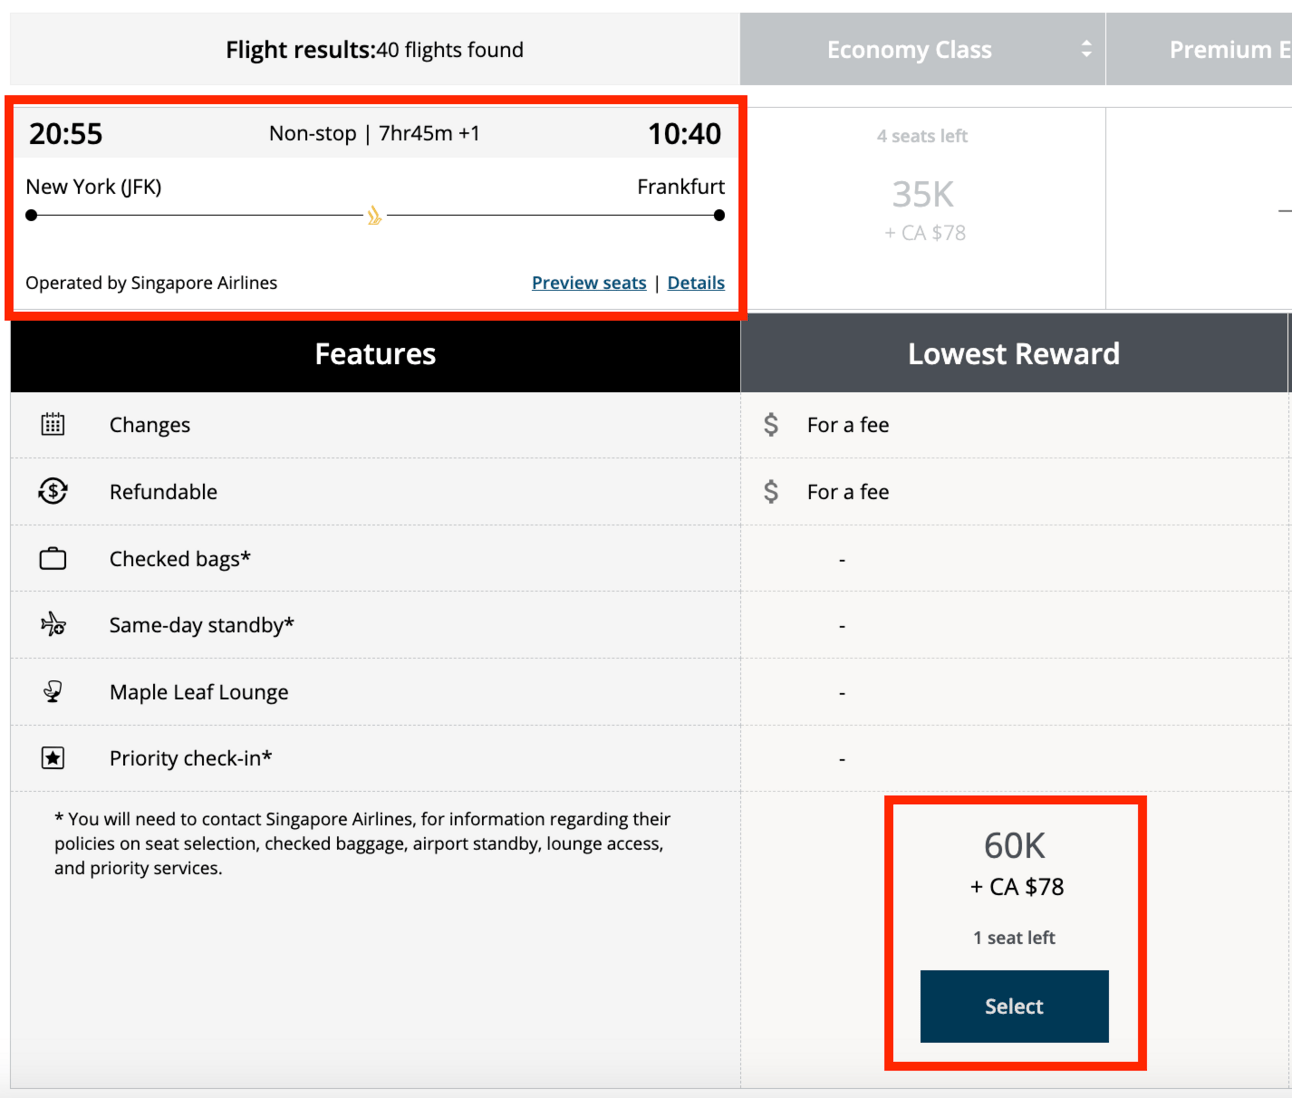
Task: Click the 35K Economy fare cell
Action: (922, 208)
